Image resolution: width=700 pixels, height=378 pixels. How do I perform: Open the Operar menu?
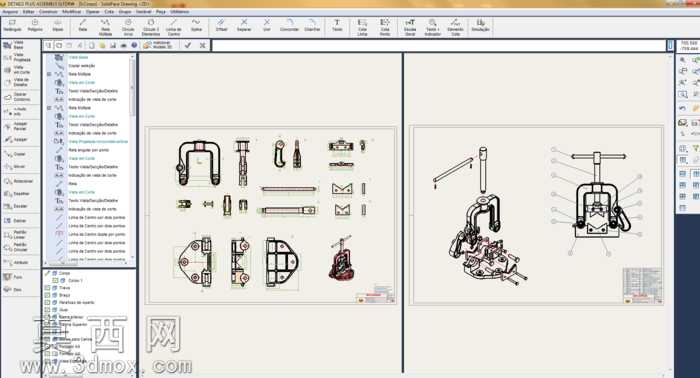(93, 12)
